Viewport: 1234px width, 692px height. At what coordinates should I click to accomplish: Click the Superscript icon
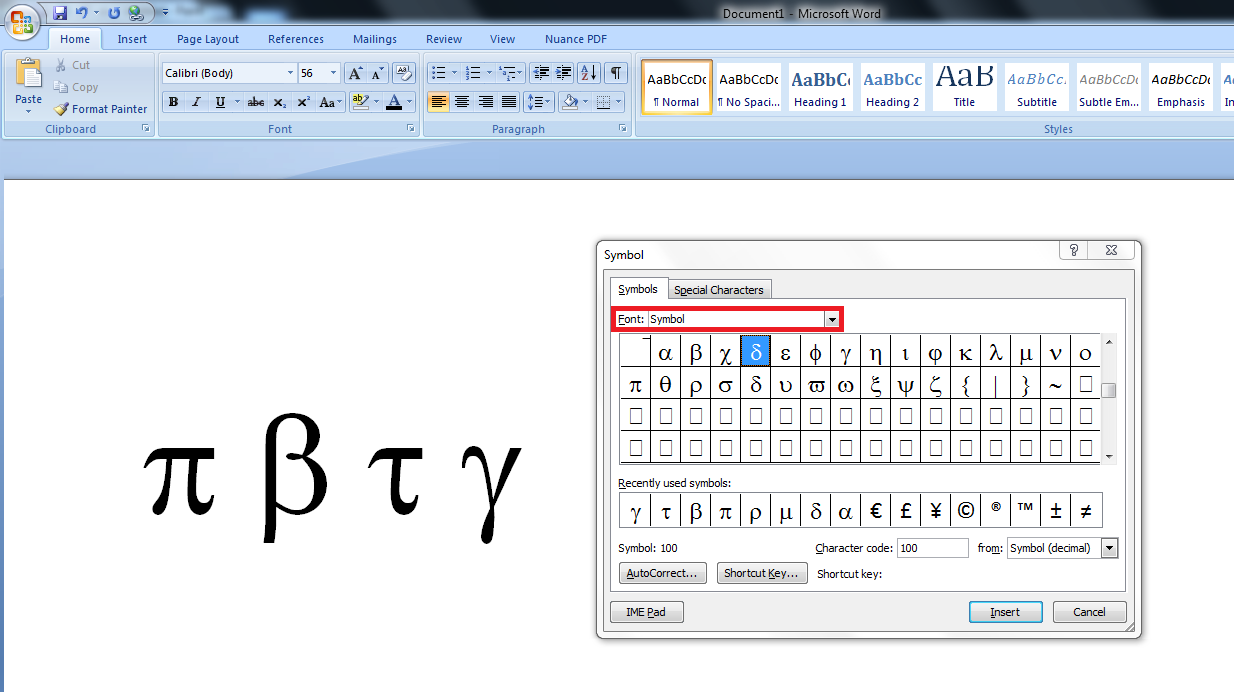pos(302,102)
